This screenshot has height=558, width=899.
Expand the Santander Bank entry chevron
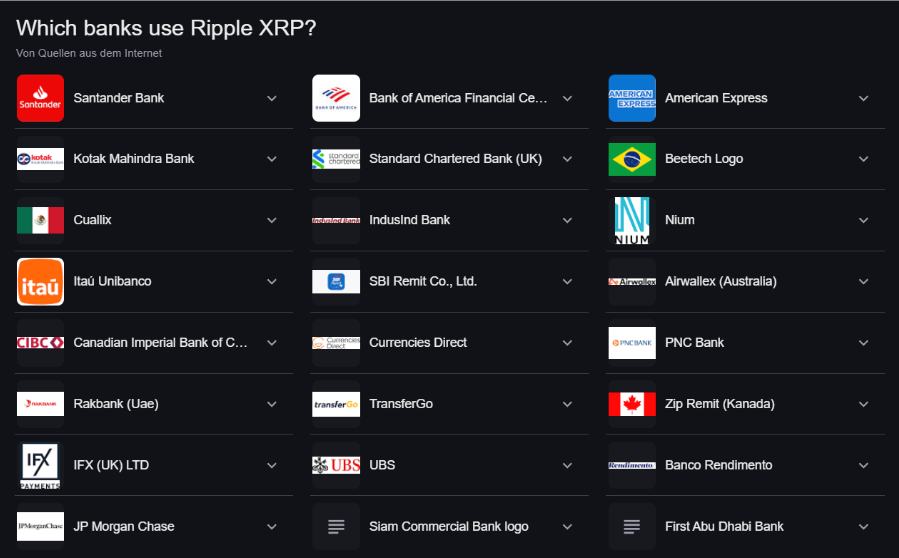pos(272,99)
